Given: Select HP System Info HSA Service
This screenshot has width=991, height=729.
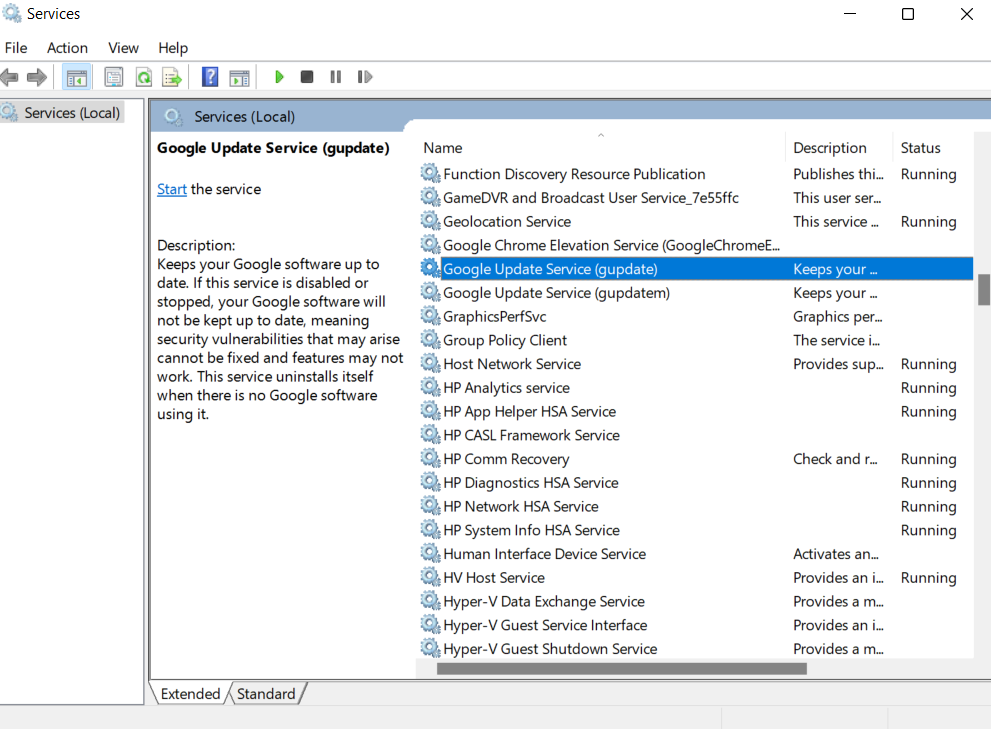Looking at the screenshot, I should click(695, 530).
